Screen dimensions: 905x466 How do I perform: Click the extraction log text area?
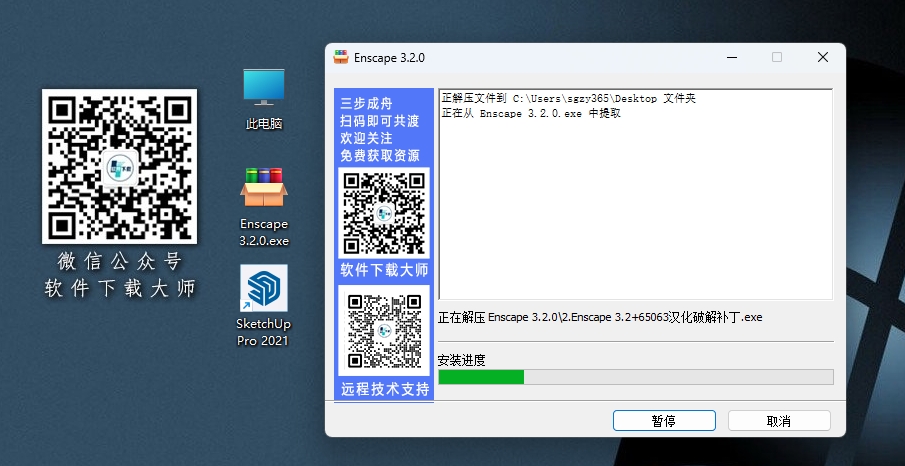635,194
